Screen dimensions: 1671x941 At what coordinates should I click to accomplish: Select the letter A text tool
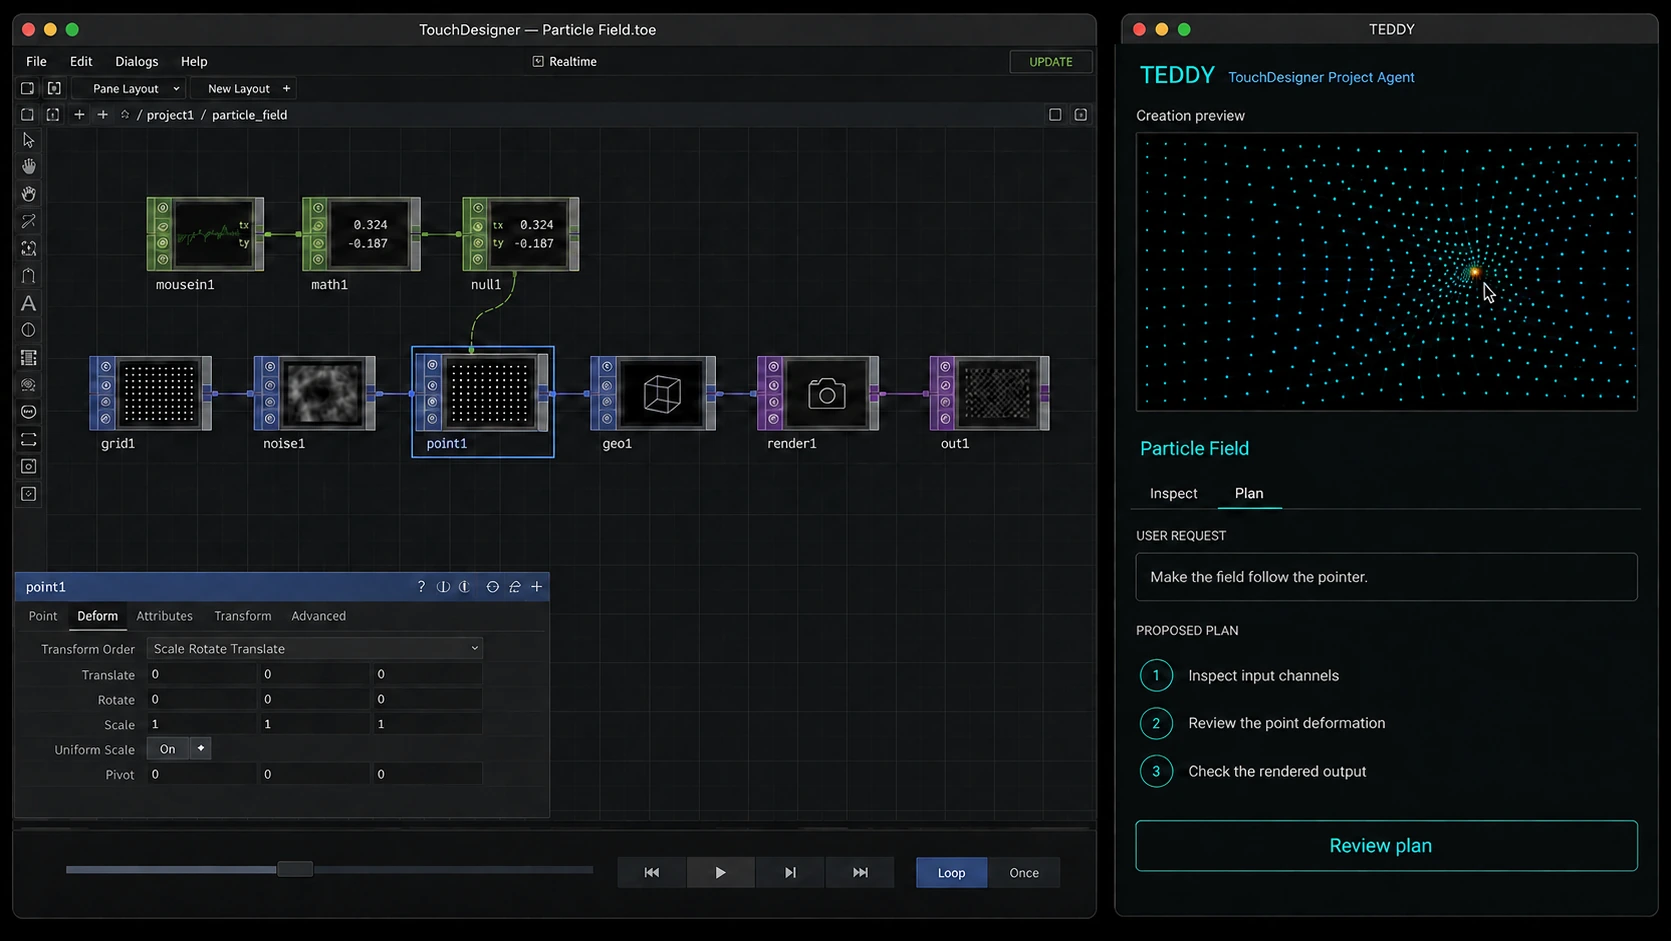click(29, 303)
